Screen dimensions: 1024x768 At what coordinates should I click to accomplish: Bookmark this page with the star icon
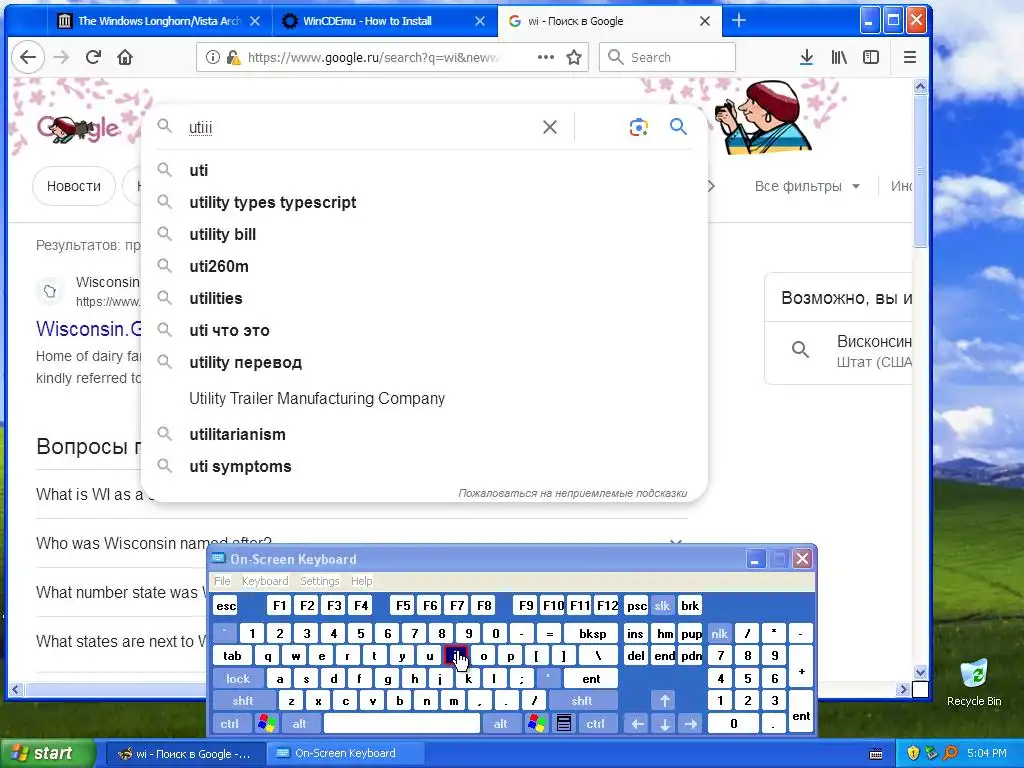pos(574,57)
